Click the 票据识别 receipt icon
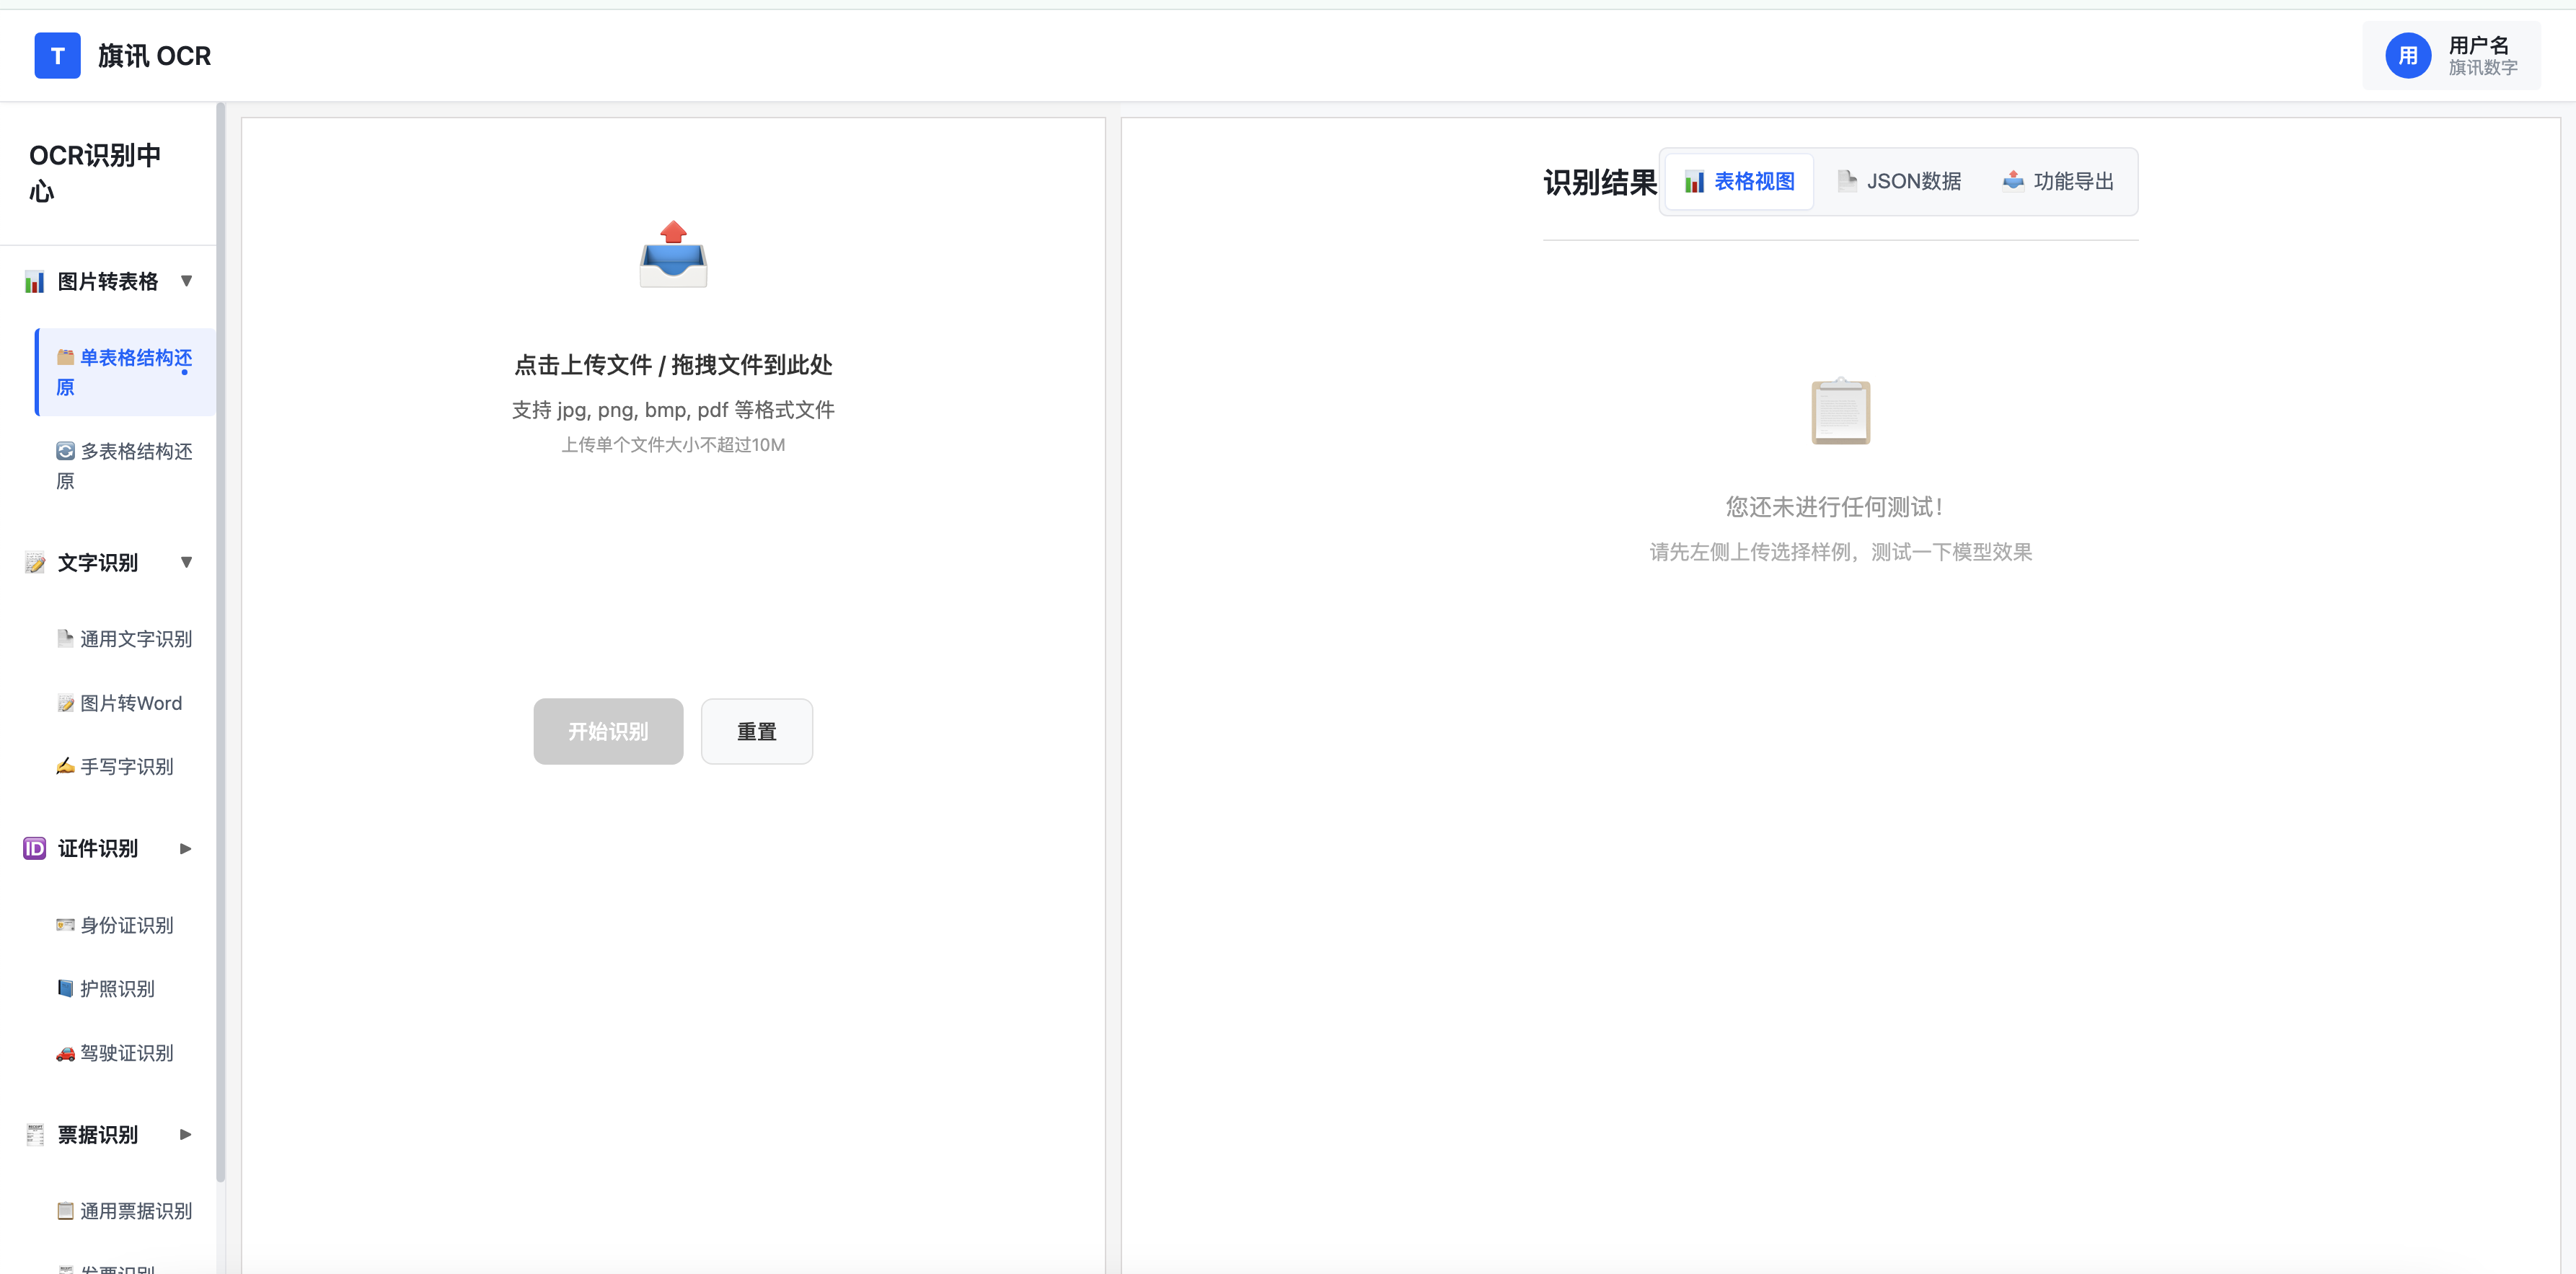This screenshot has height=1274, width=2576. point(35,1135)
